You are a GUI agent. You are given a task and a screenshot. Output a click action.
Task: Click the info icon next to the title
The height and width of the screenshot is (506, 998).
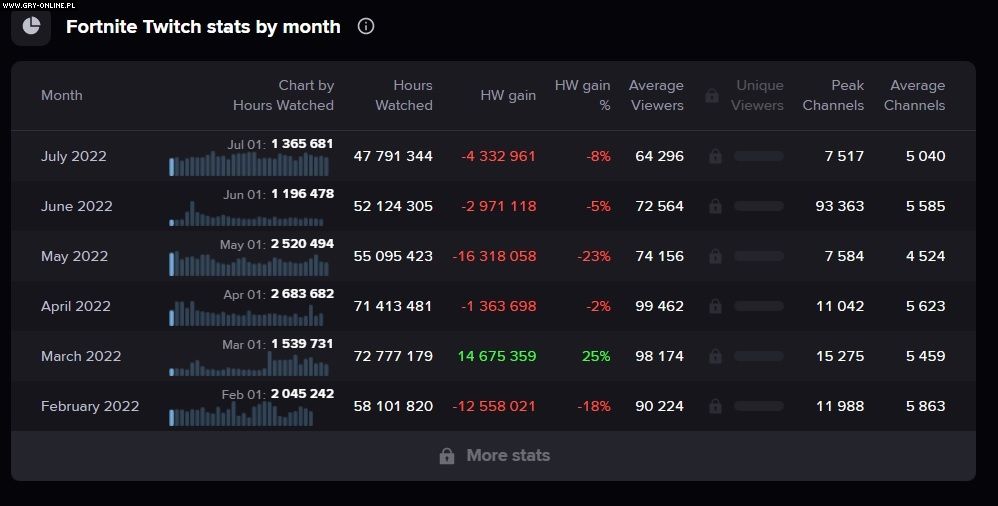click(366, 27)
